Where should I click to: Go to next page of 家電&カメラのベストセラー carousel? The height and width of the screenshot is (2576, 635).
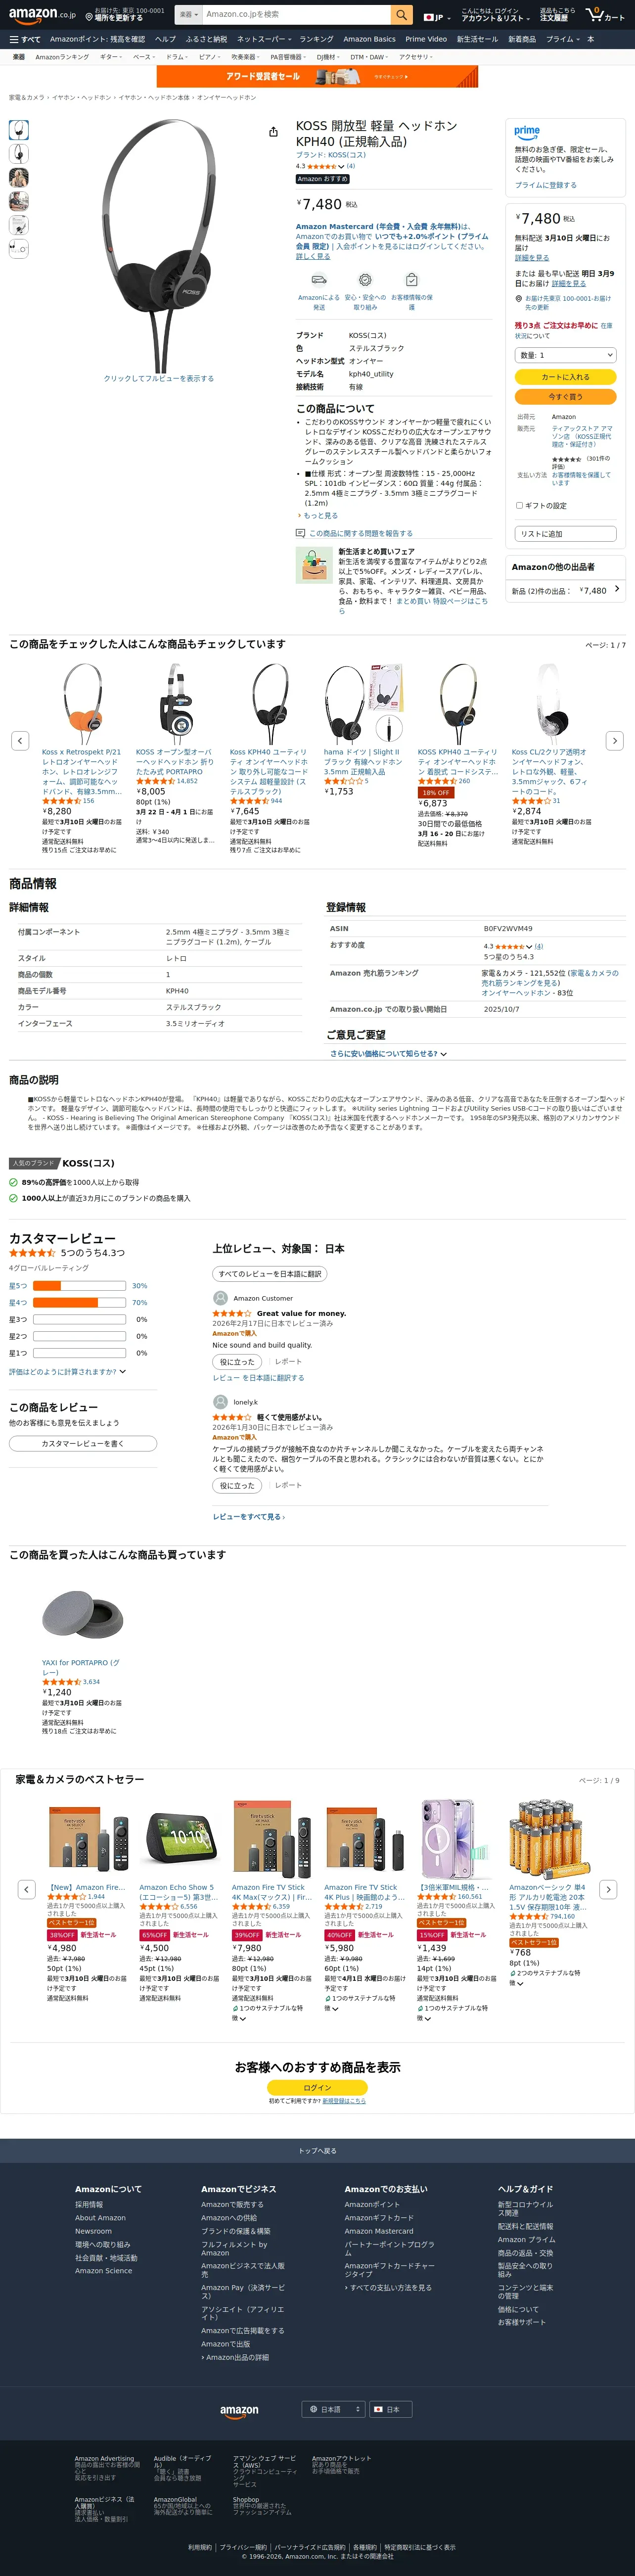607,1889
